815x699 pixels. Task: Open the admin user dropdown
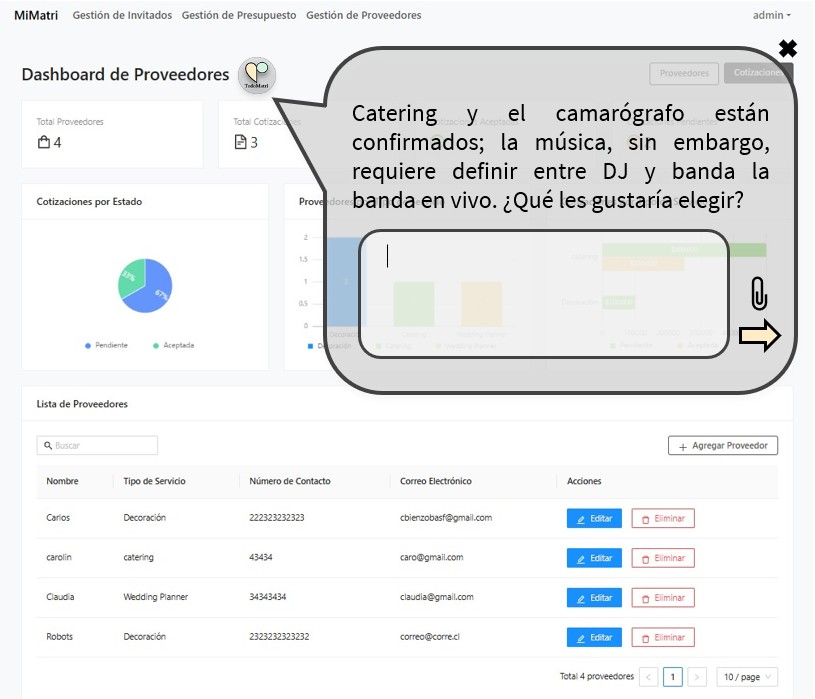pyautogui.click(x=771, y=15)
